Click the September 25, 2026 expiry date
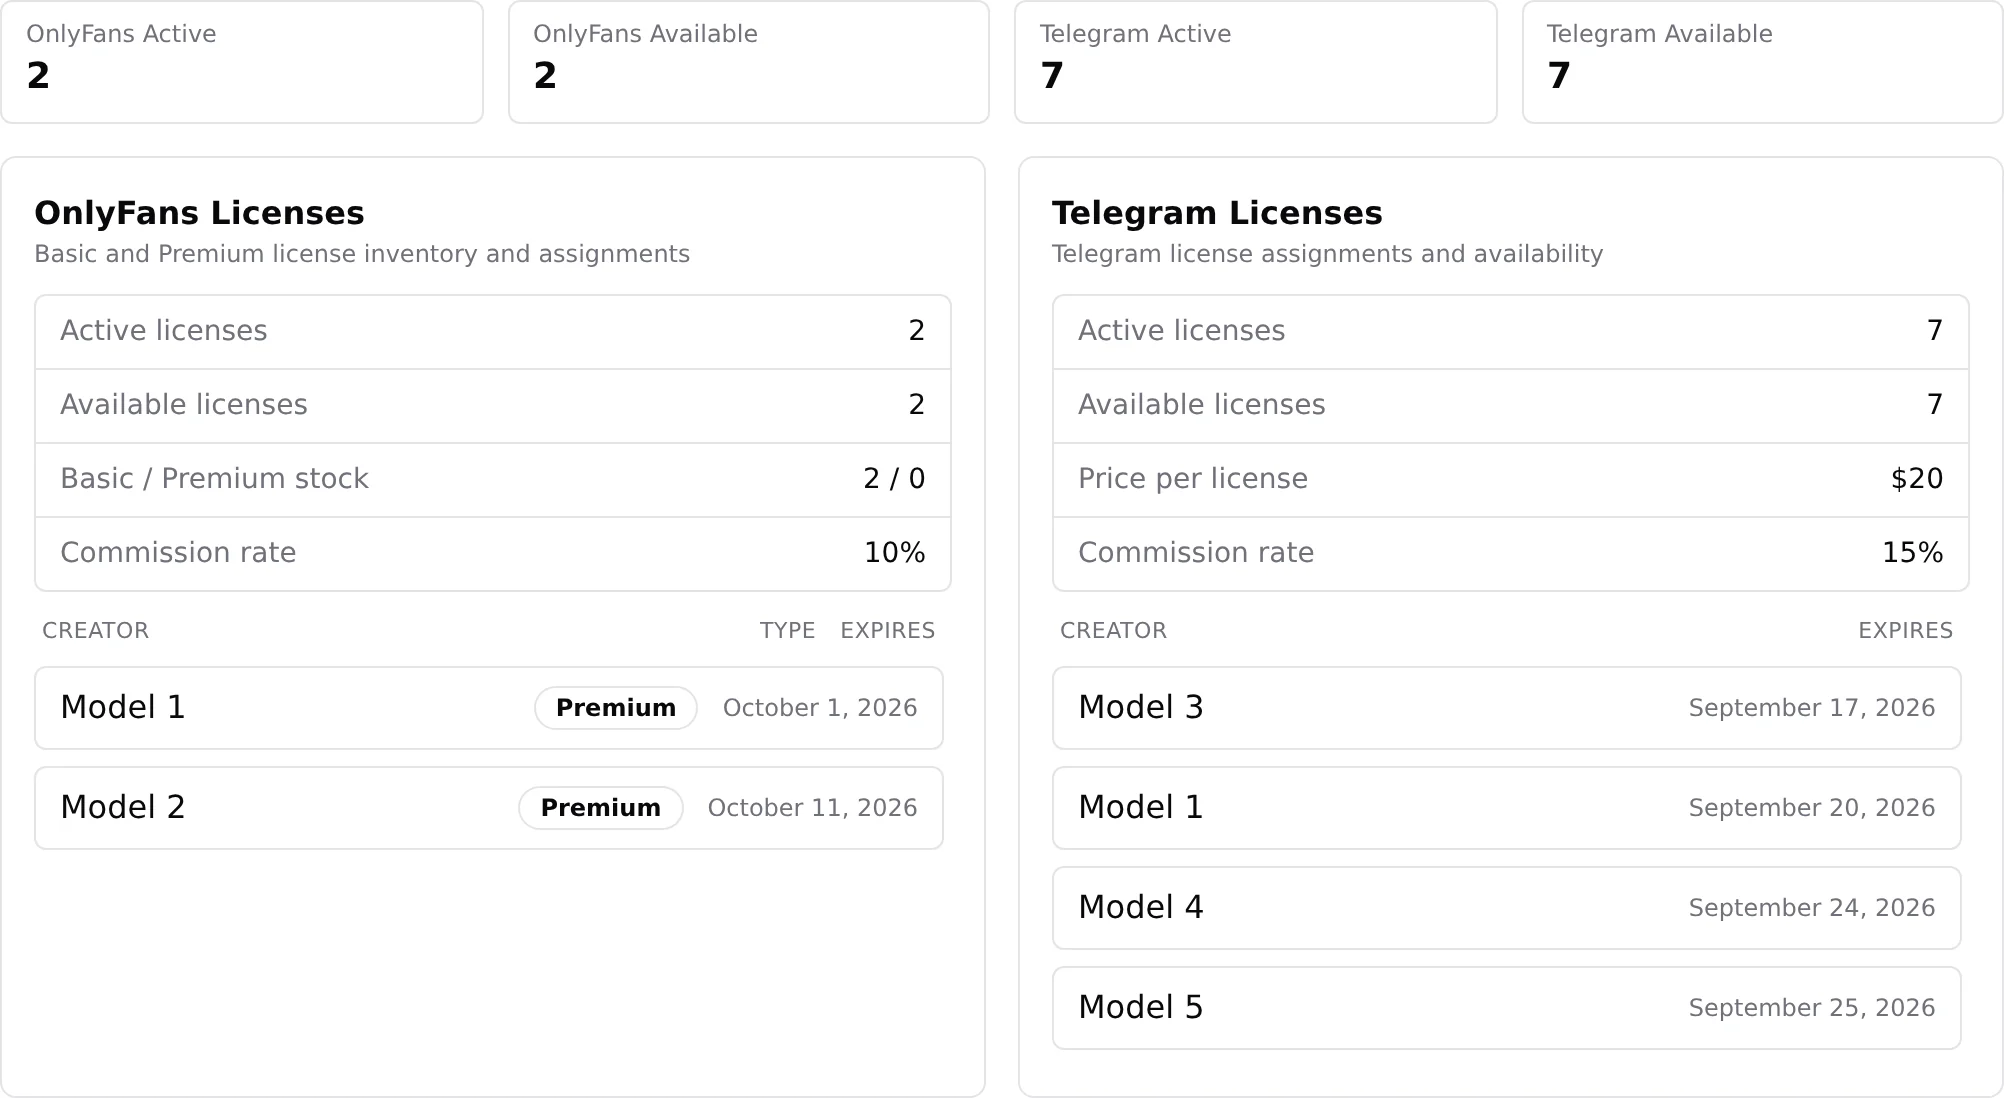The width and height of the screenshot is (2004, 1098). click(x=1812, y=1008)
